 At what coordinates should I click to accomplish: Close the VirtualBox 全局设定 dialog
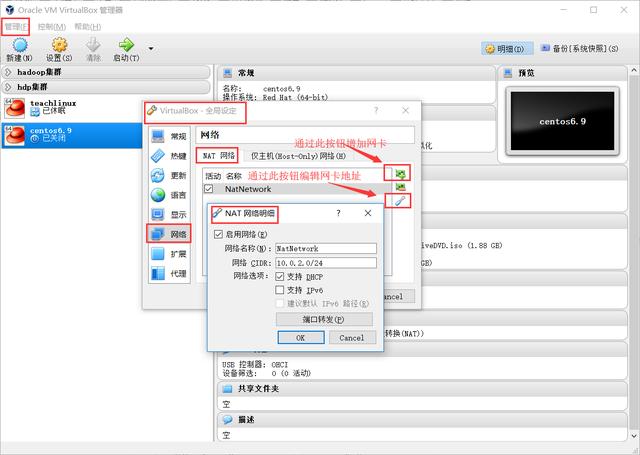[405, 110]
